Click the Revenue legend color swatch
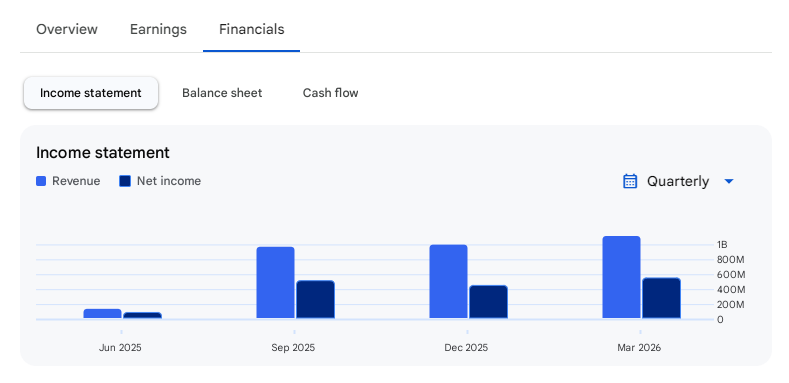 41,181
